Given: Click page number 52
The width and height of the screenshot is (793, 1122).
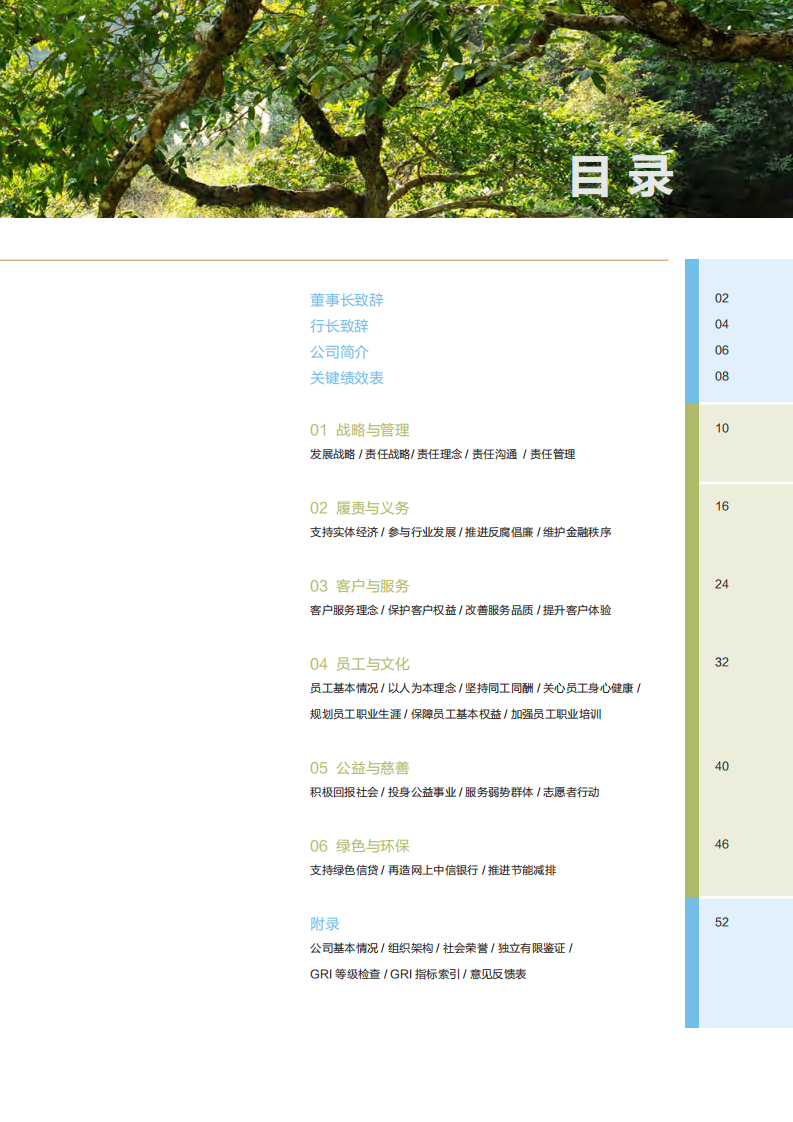Looking at the screenshot, I should (x=721, y=922).
